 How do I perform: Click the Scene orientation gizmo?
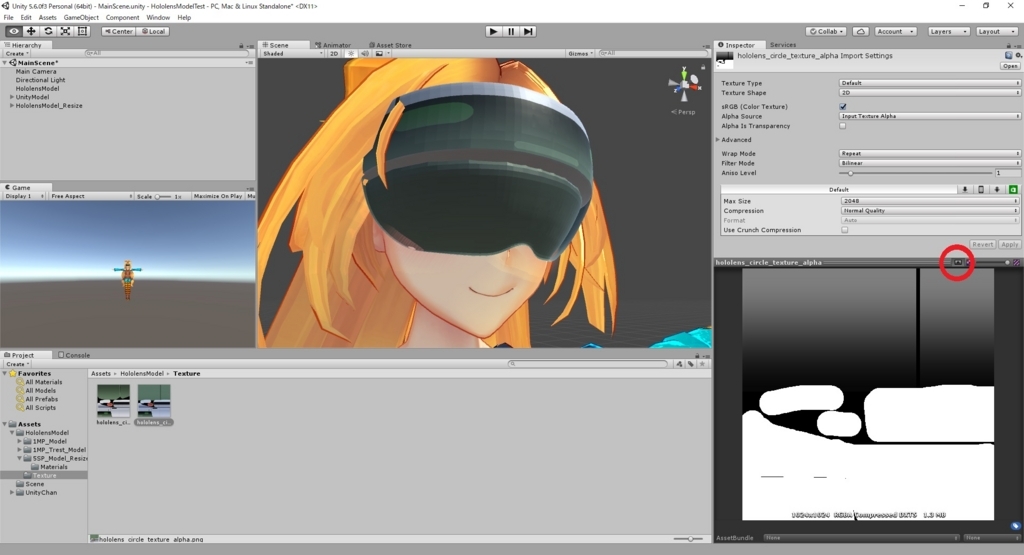(684, 84)
